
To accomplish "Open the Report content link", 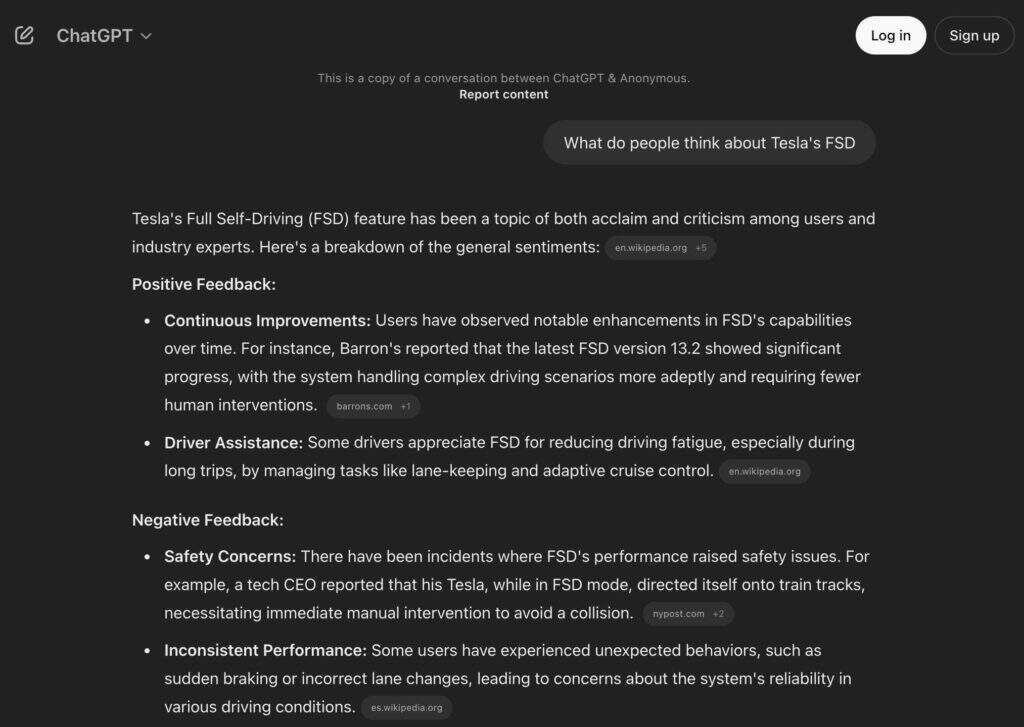I will click(503, 94).
